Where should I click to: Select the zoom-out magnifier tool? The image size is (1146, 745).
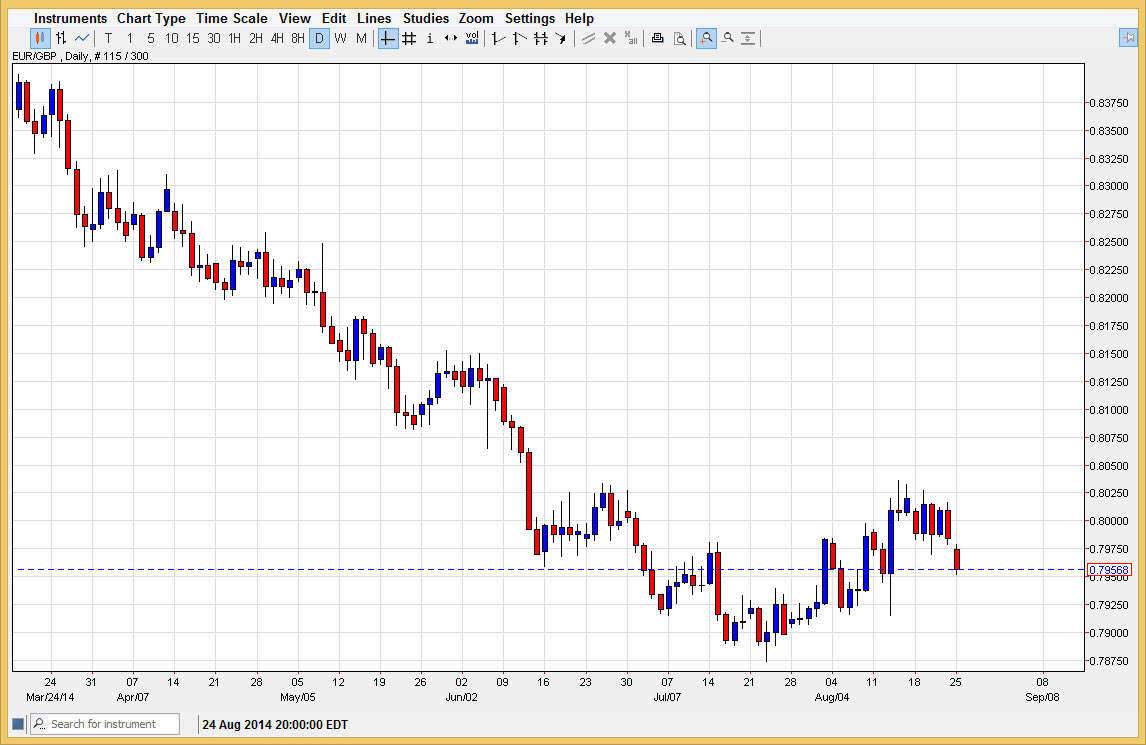click(x=728, y=38)
